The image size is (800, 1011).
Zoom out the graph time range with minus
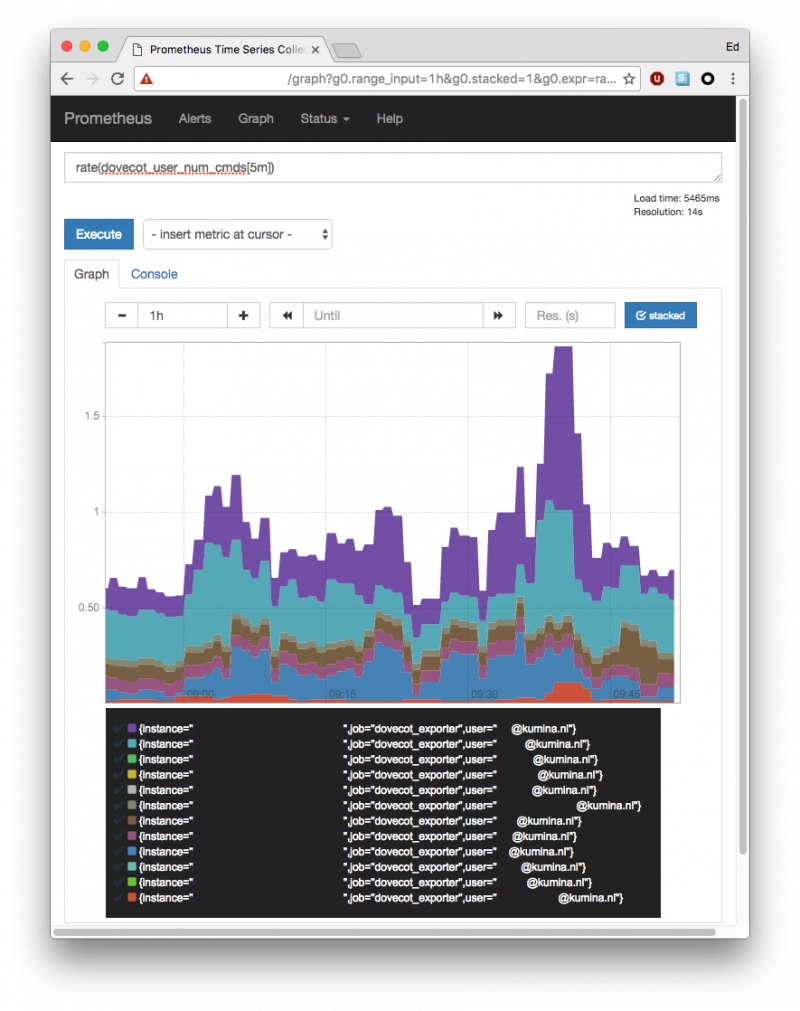120,315
